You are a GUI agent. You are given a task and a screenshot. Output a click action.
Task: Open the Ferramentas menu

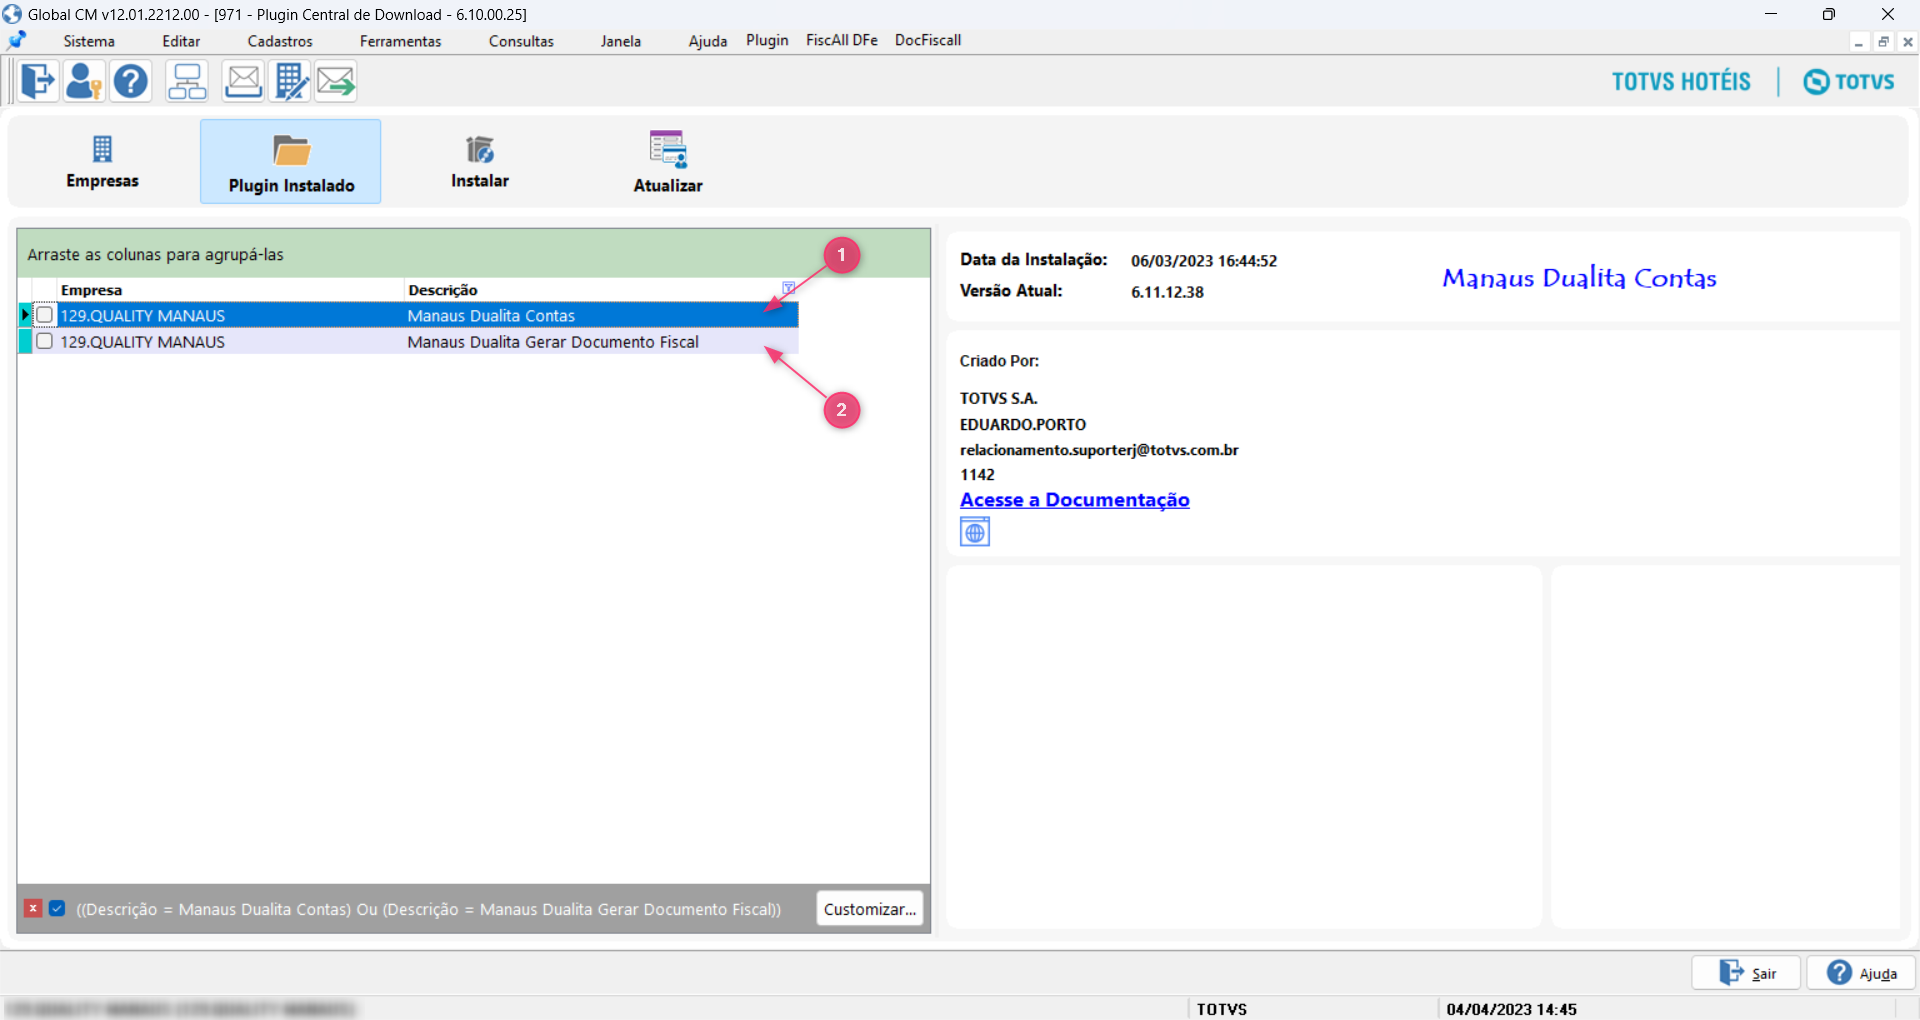[x=400, y=41]
